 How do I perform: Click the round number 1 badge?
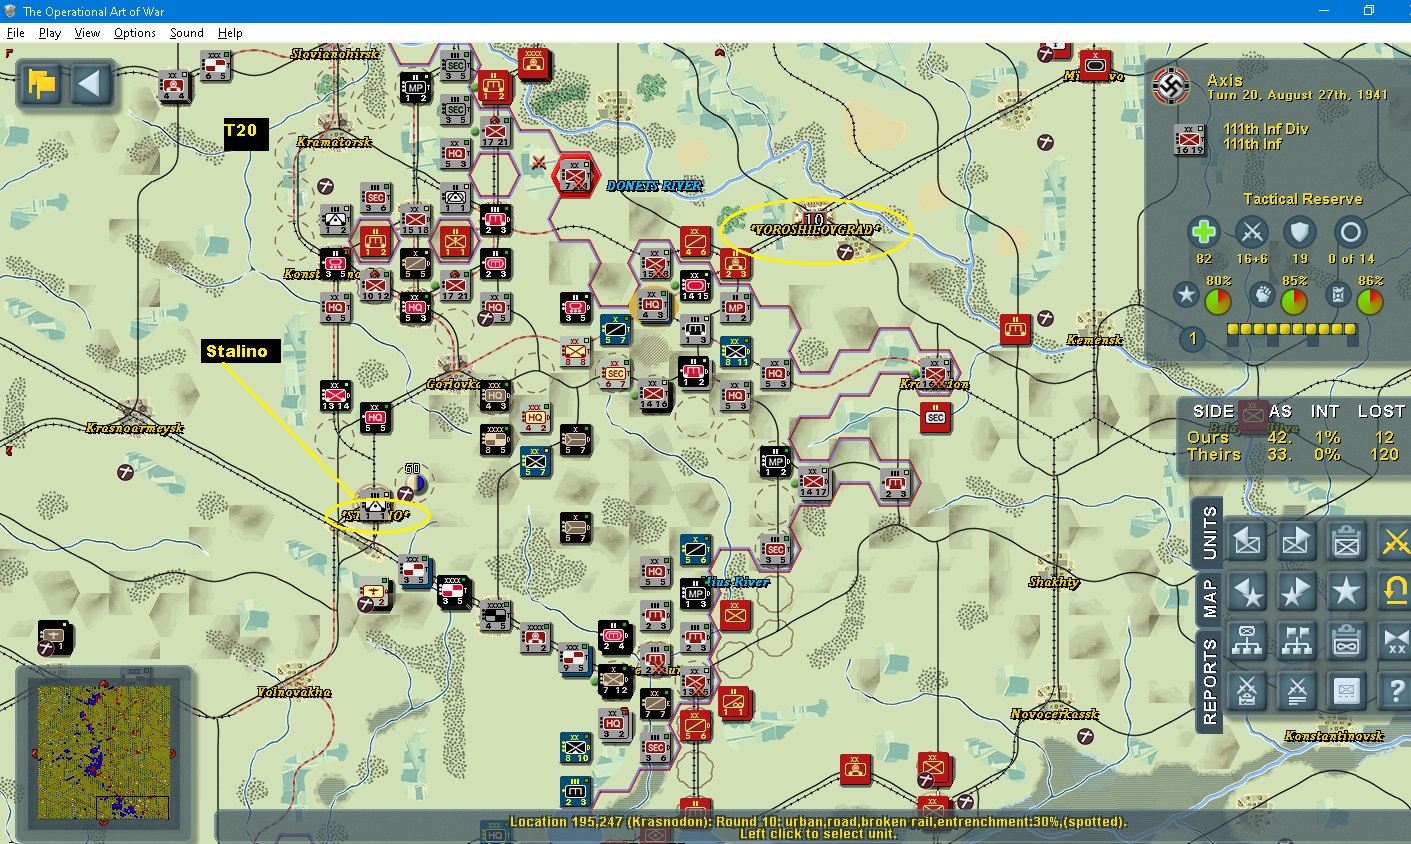[1192, 338]
